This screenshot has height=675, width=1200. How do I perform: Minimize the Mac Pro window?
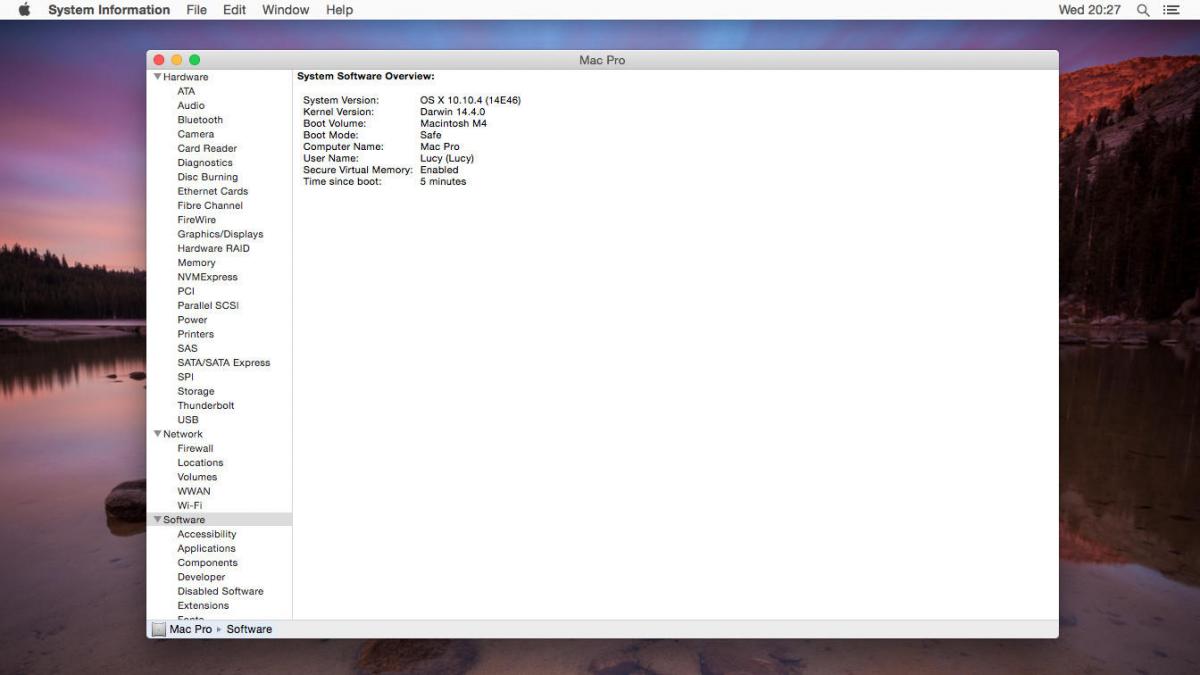pyautogui.click(x=177, y=60)
